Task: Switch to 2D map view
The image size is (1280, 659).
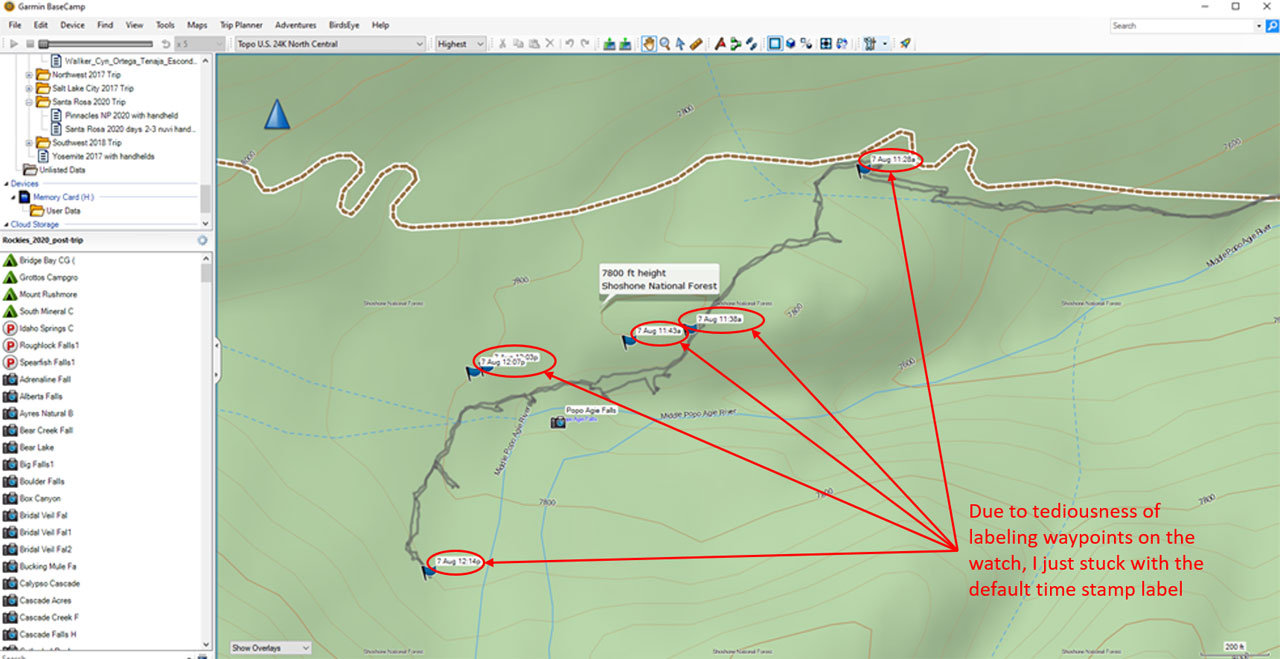Action: point(774,44)
